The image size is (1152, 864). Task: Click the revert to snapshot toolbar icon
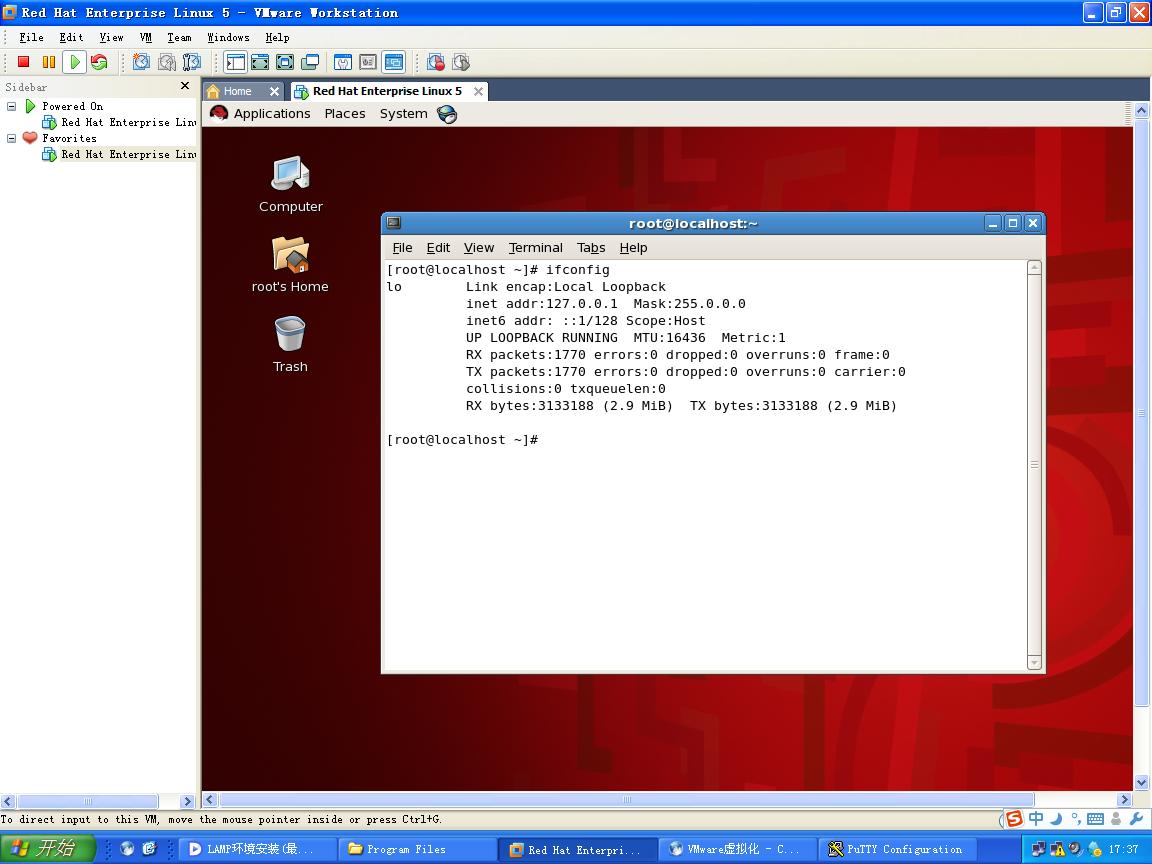tap(167, 62)
